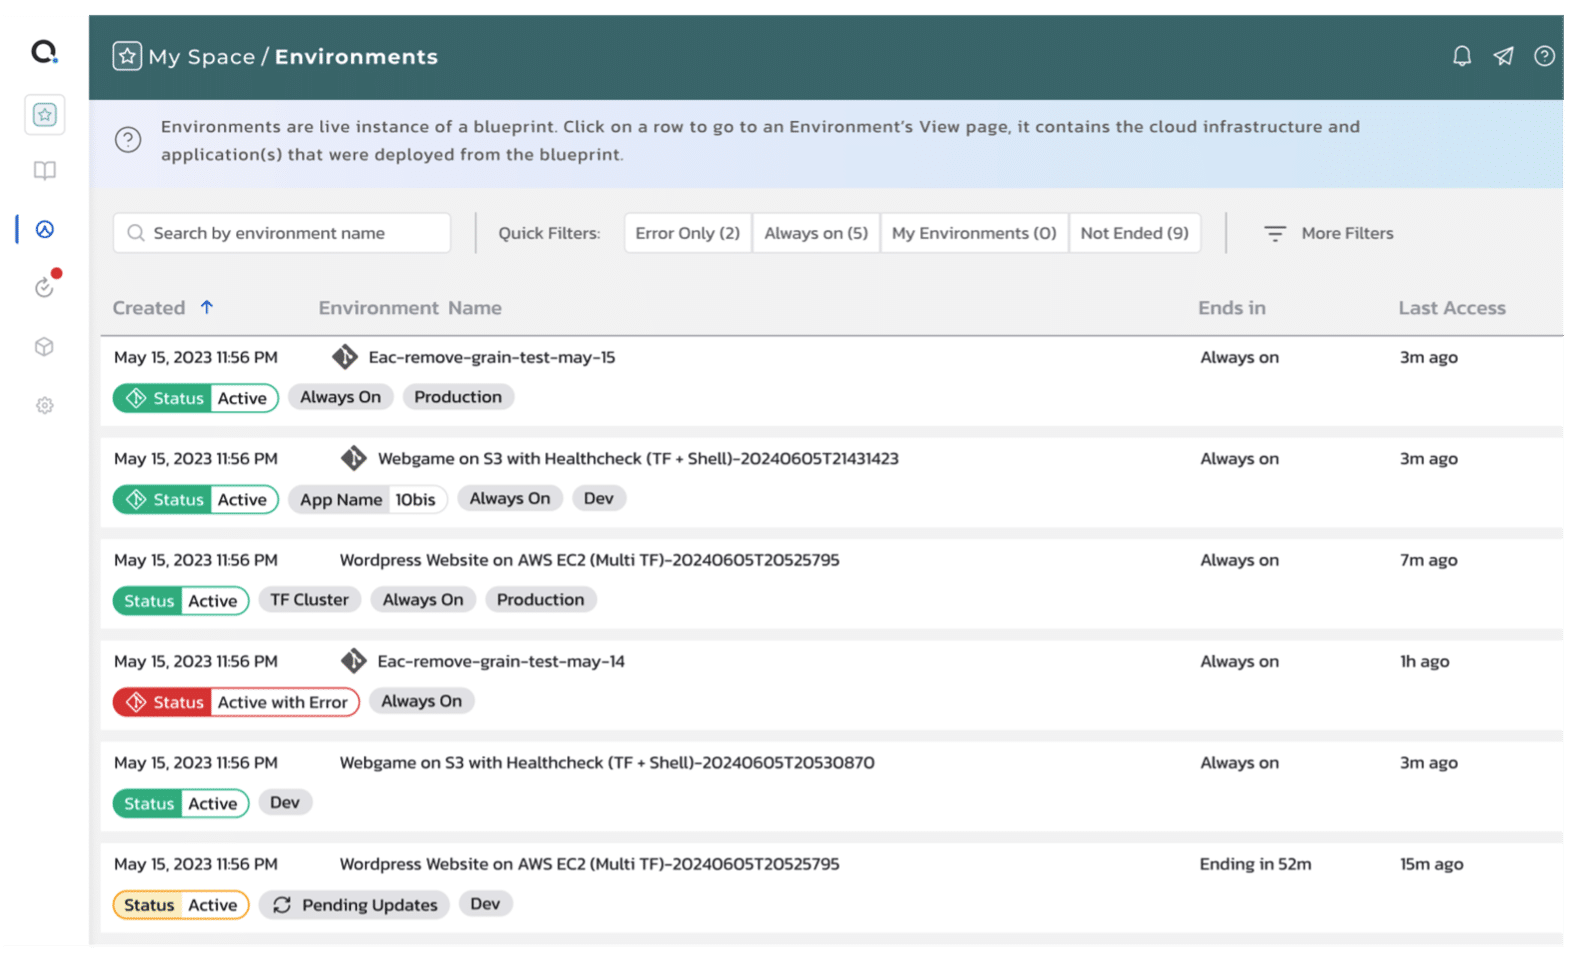This screenshot has height=965, width=1585.
Task: Click the paper plane send icon
Action: click(x=1503, y=56)
